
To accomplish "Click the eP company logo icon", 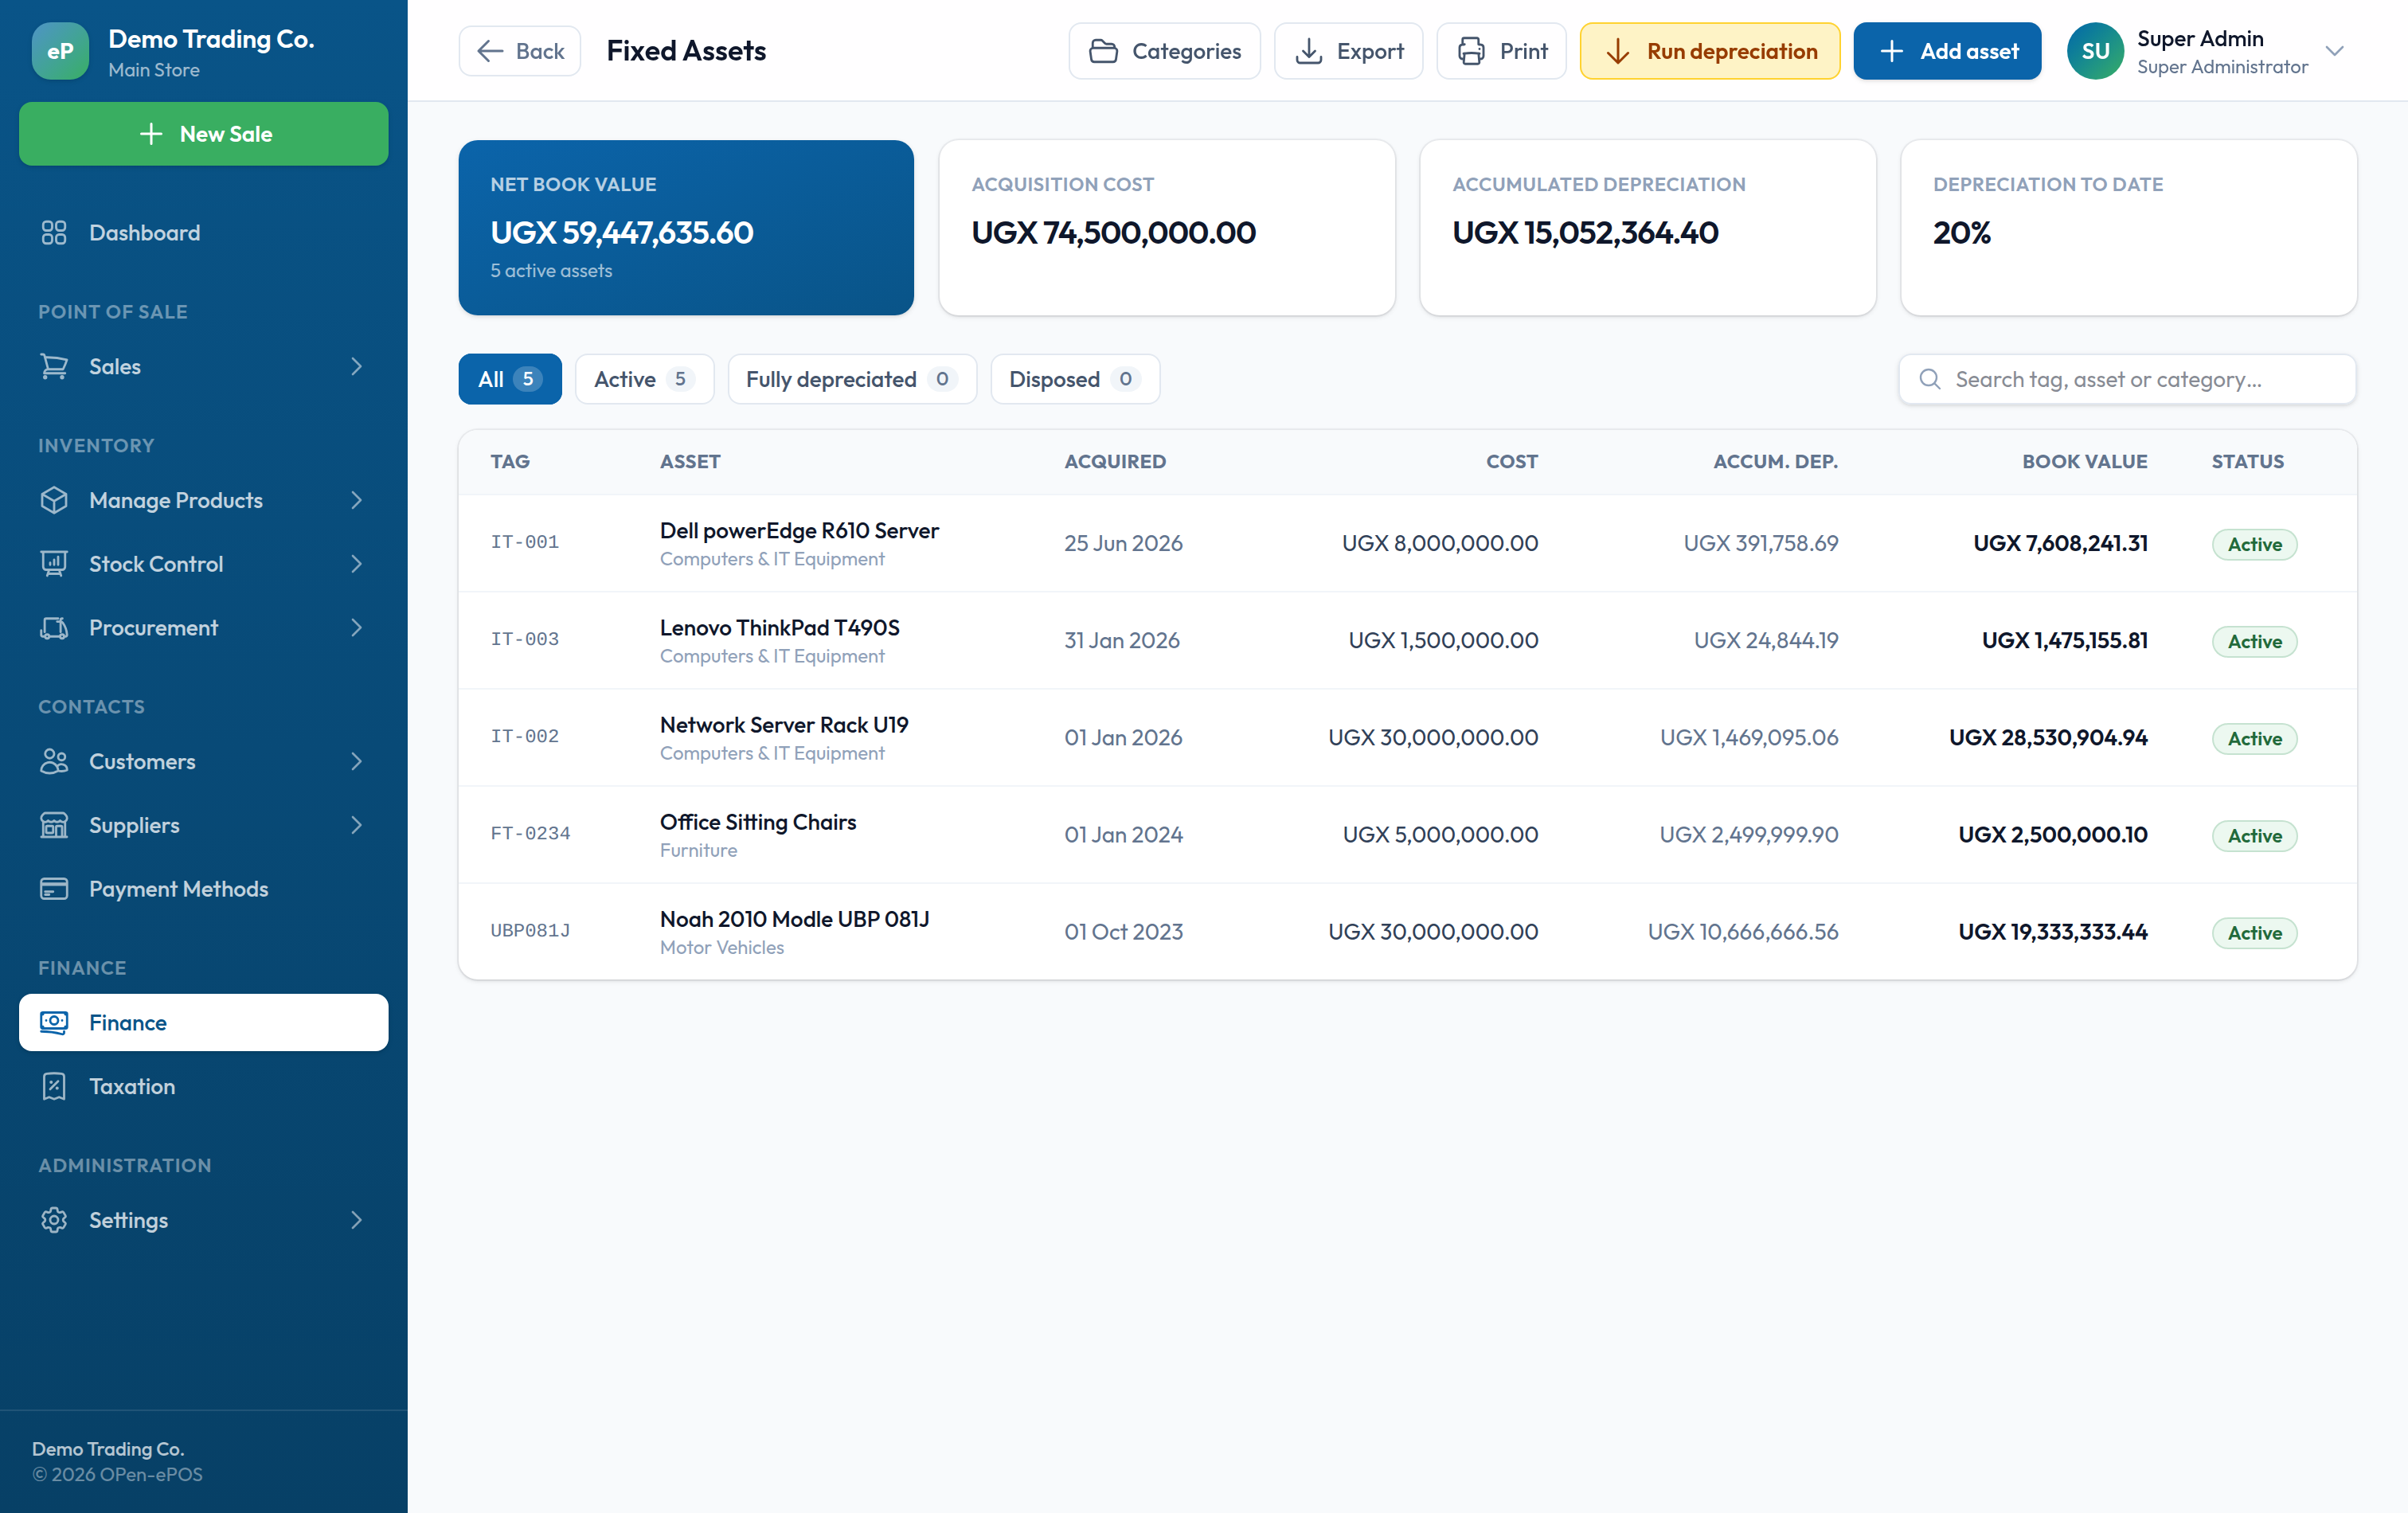I will click(60, 51).
